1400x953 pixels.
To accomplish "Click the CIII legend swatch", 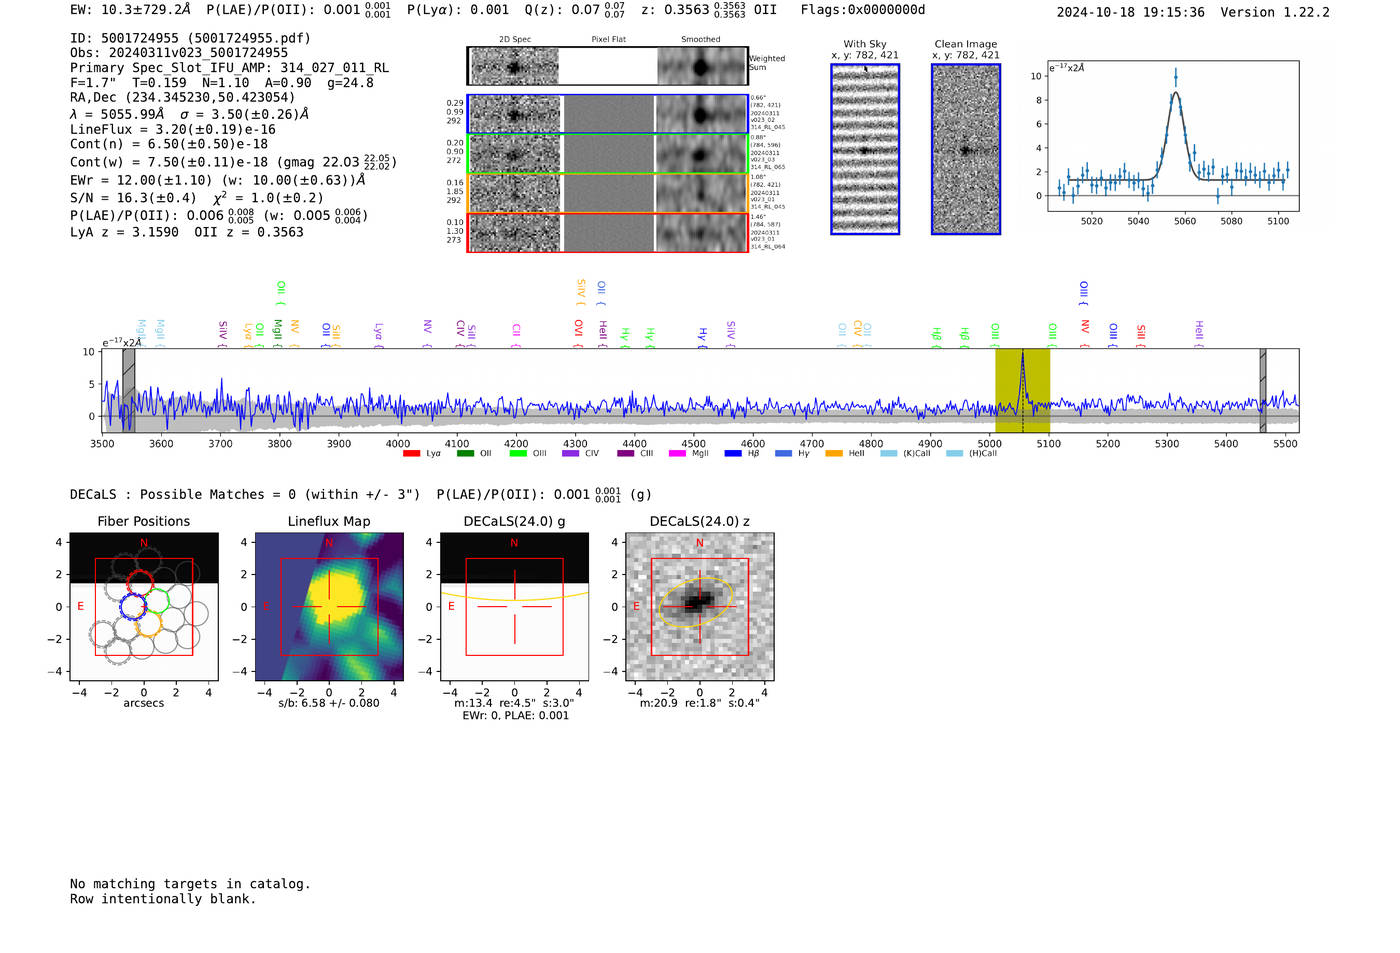I will point(626,454).
